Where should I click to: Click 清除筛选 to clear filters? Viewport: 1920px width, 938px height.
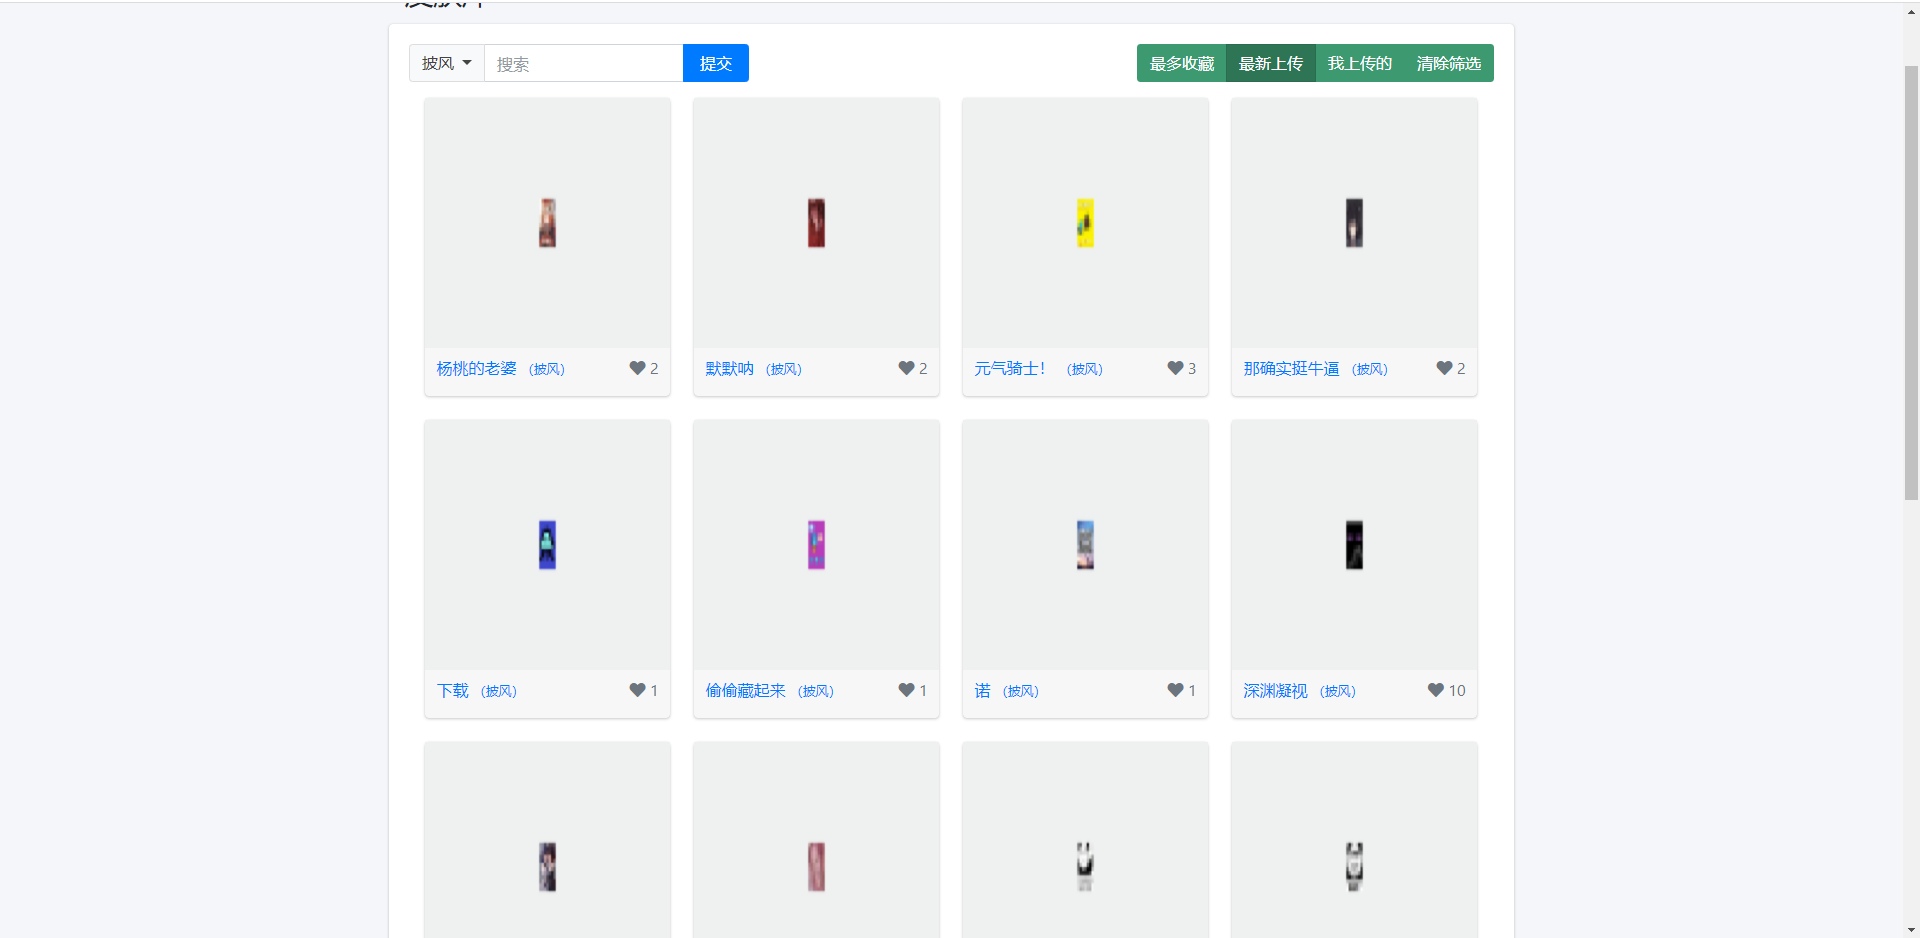pos(1448,63)
